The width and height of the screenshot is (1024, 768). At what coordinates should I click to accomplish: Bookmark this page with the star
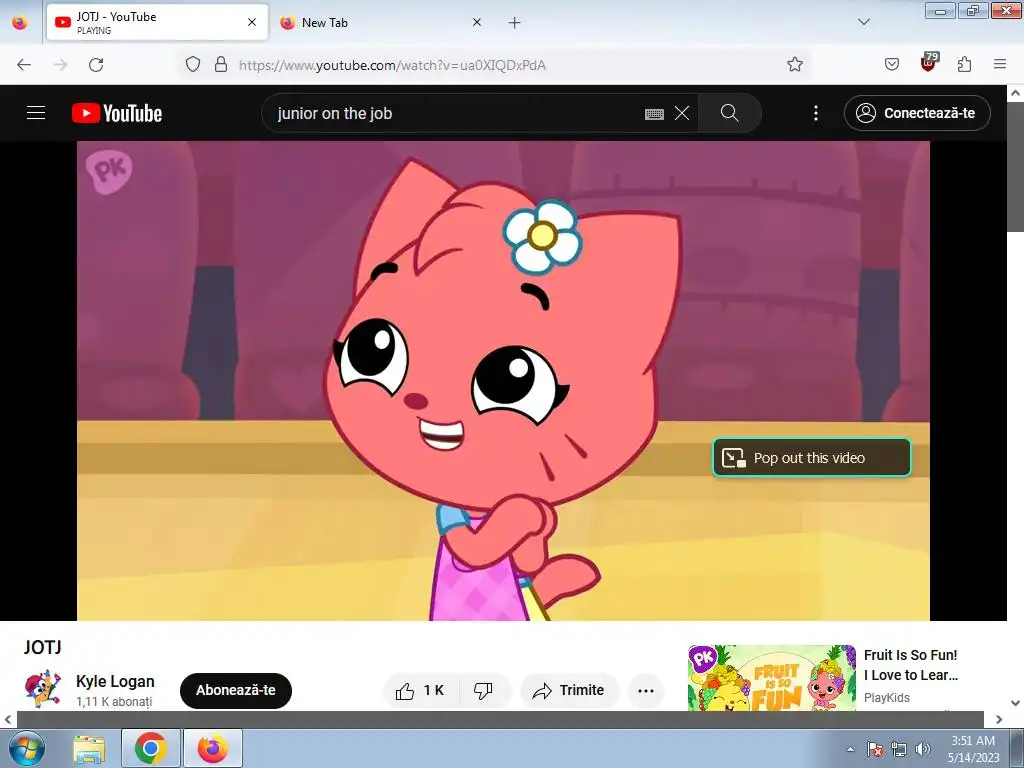tap(795, 64)
